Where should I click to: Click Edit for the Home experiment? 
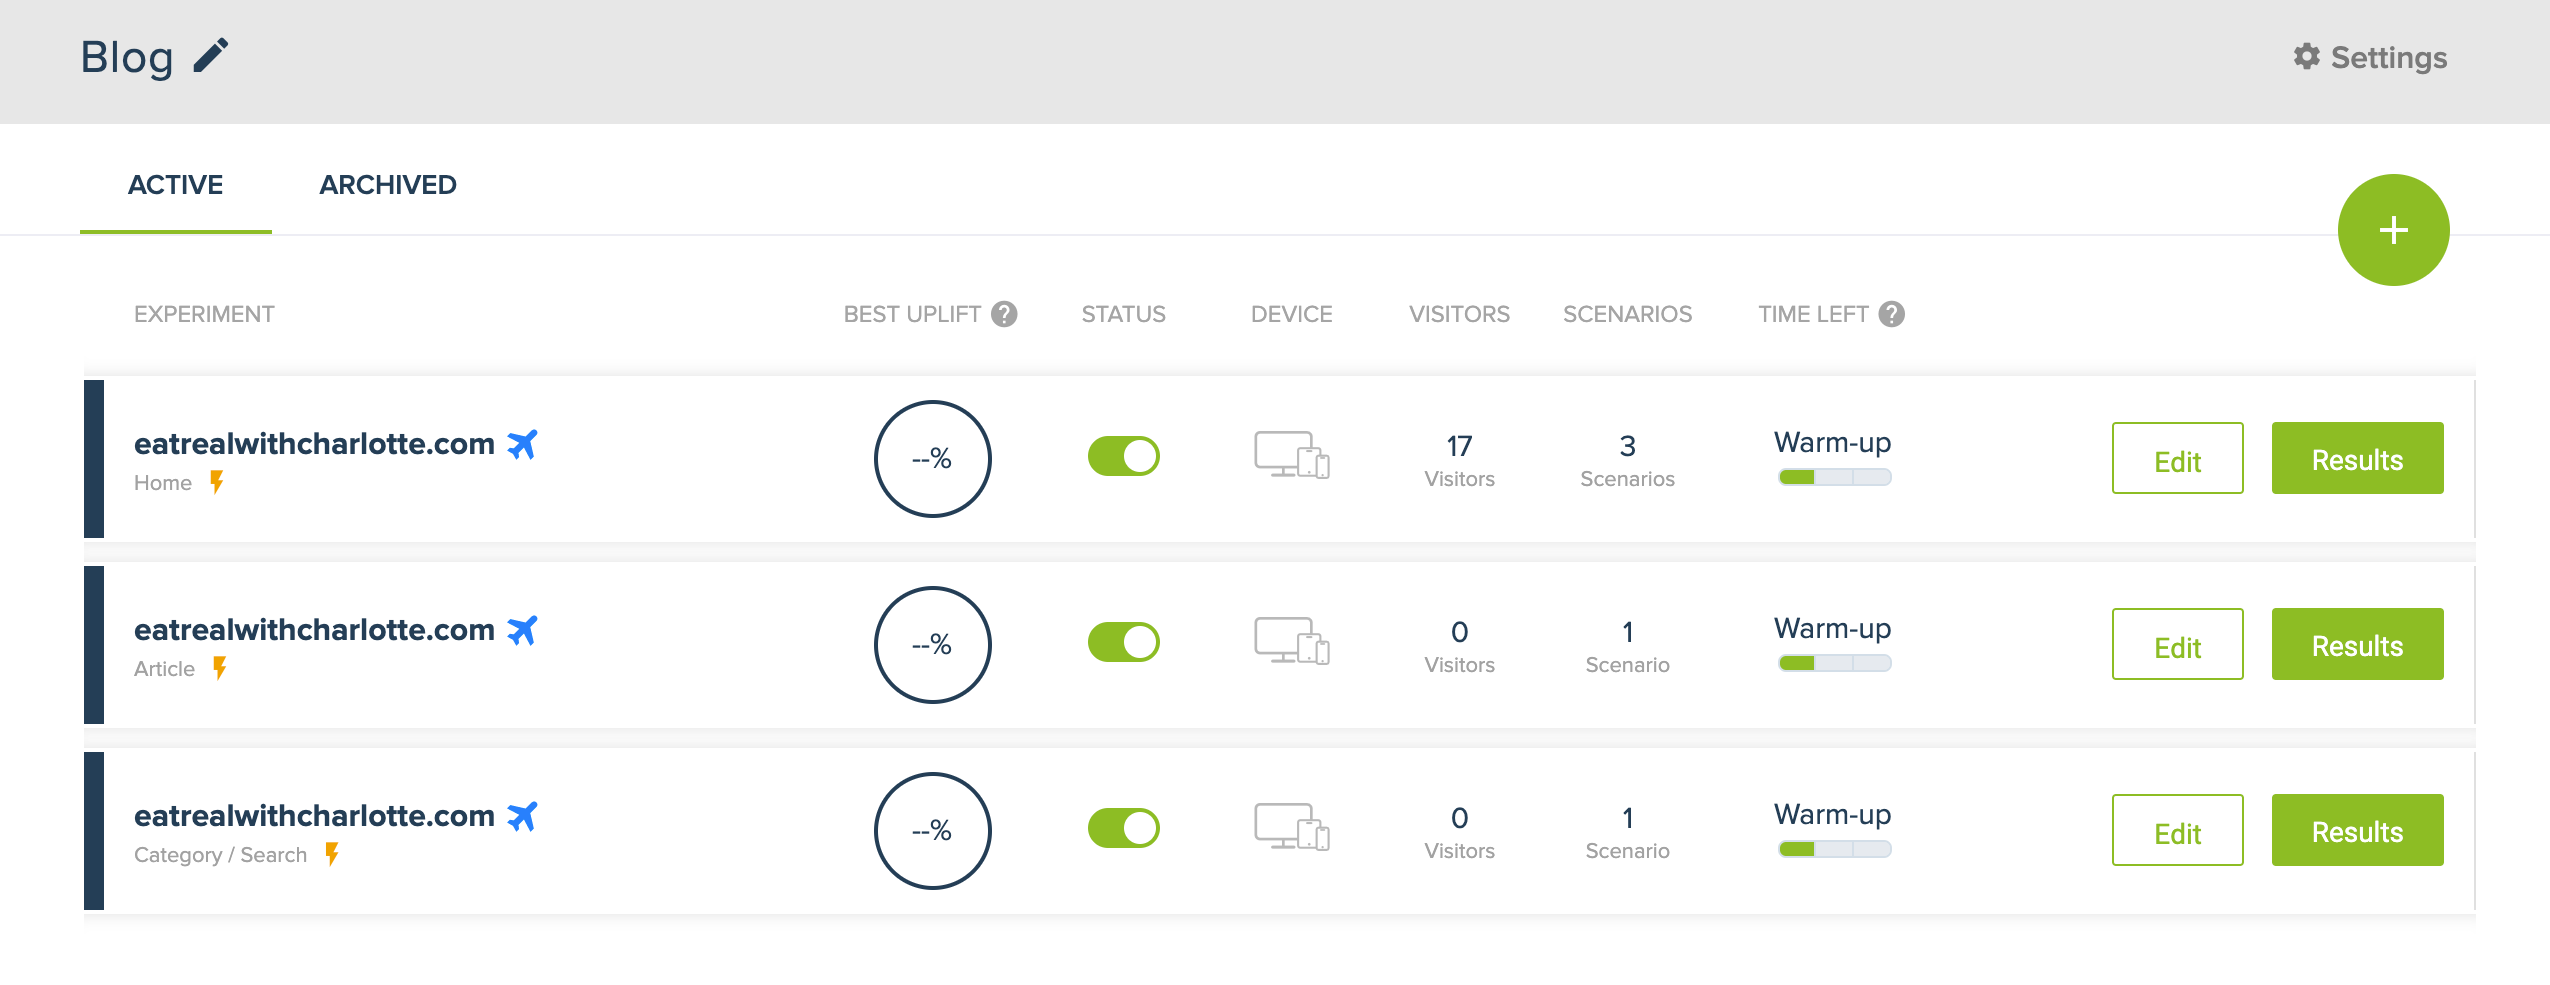(x=2177, y=458)
